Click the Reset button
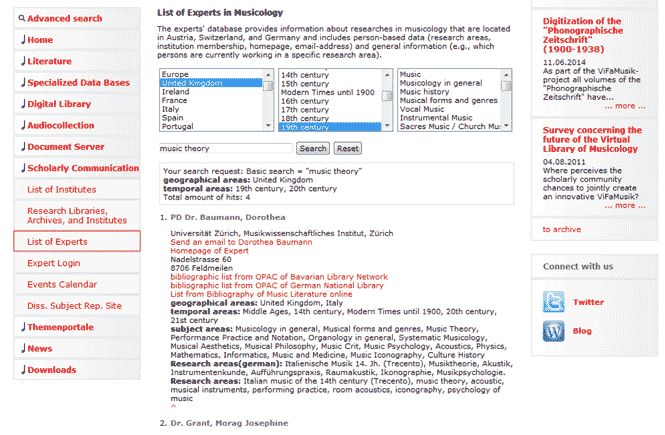This screenshot has width=665, height=435. [346, 148]
